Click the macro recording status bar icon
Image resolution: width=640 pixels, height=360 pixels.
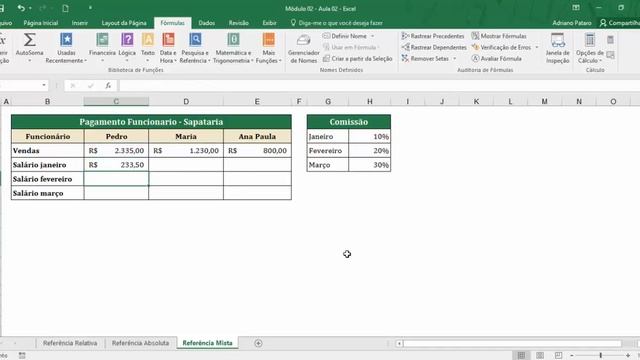click(x=22, y=356)
